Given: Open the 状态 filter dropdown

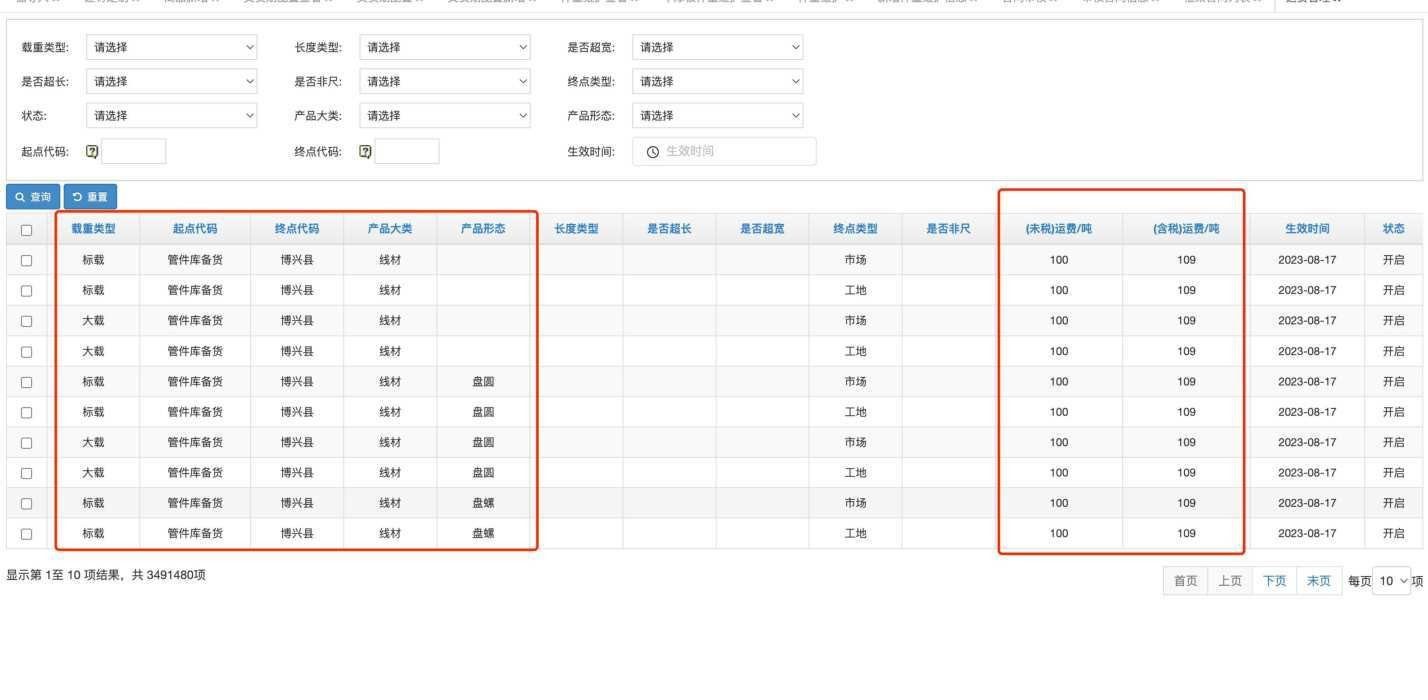Looking at the screenshot, I should tap(172, 115).
